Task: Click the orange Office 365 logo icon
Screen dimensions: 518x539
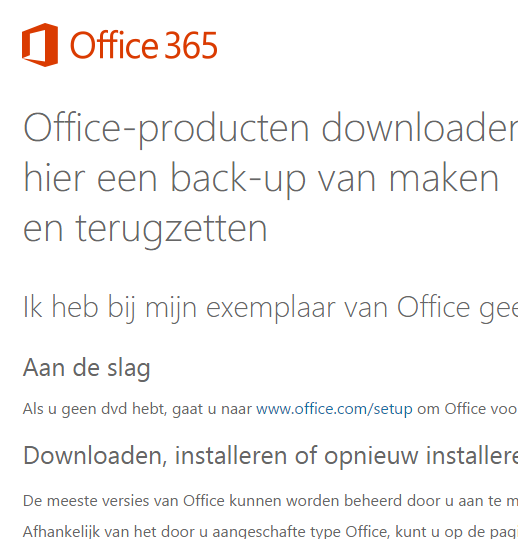Action: tap(40, 45)
